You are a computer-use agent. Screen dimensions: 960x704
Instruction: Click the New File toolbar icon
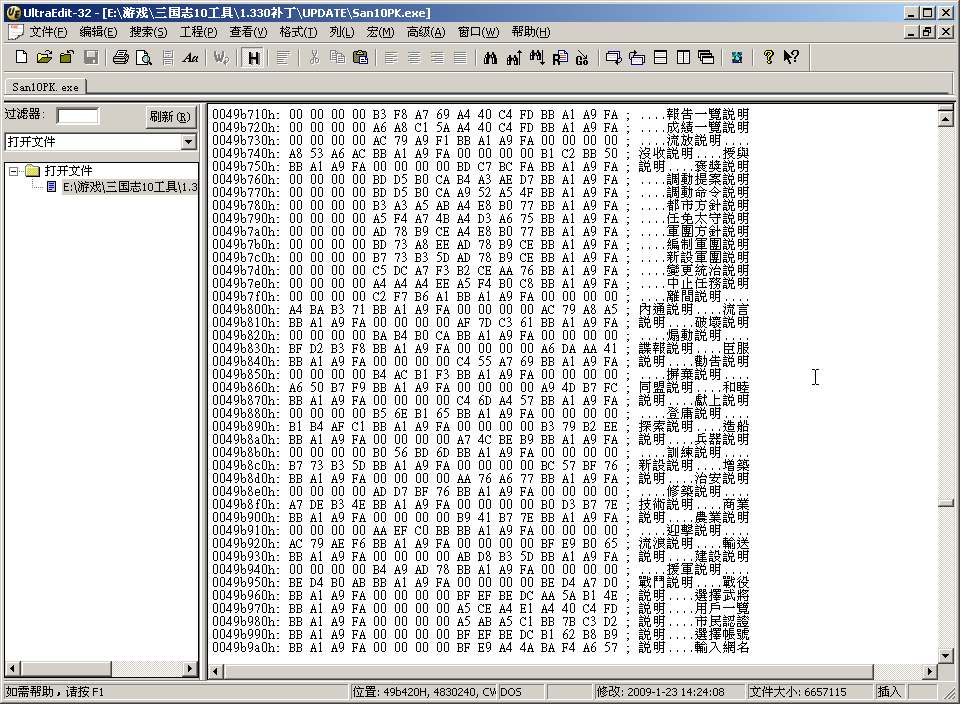click(x=21, y=58)
